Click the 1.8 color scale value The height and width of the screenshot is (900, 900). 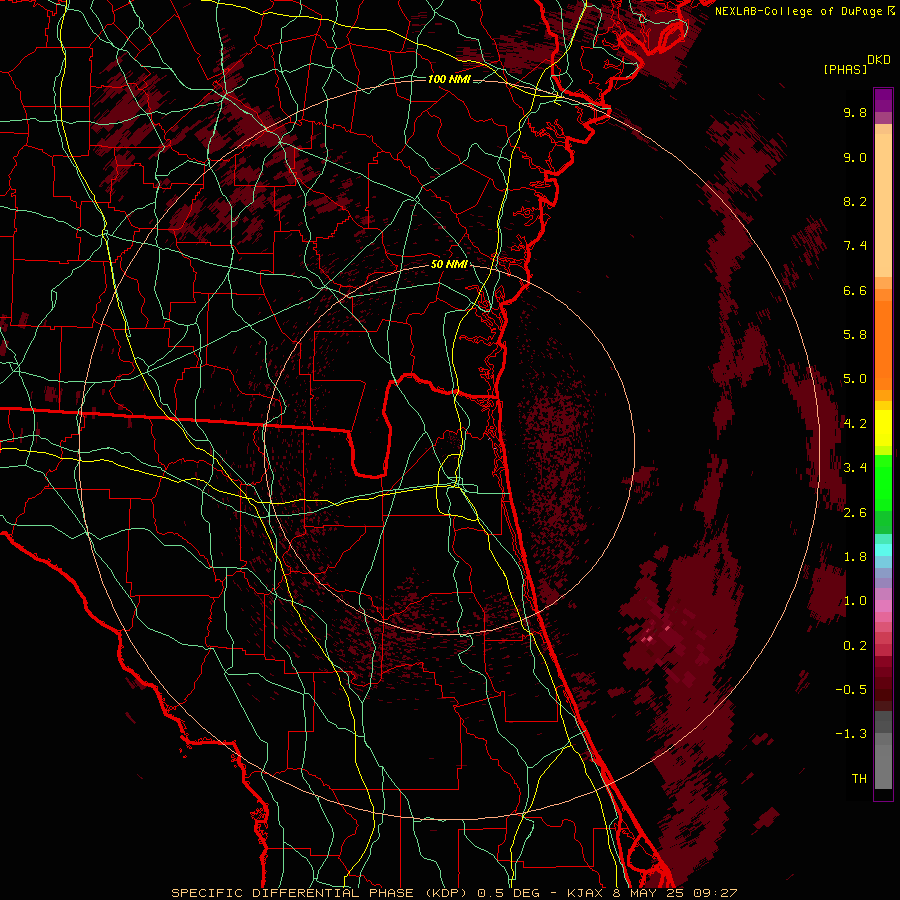click(855, 557)
